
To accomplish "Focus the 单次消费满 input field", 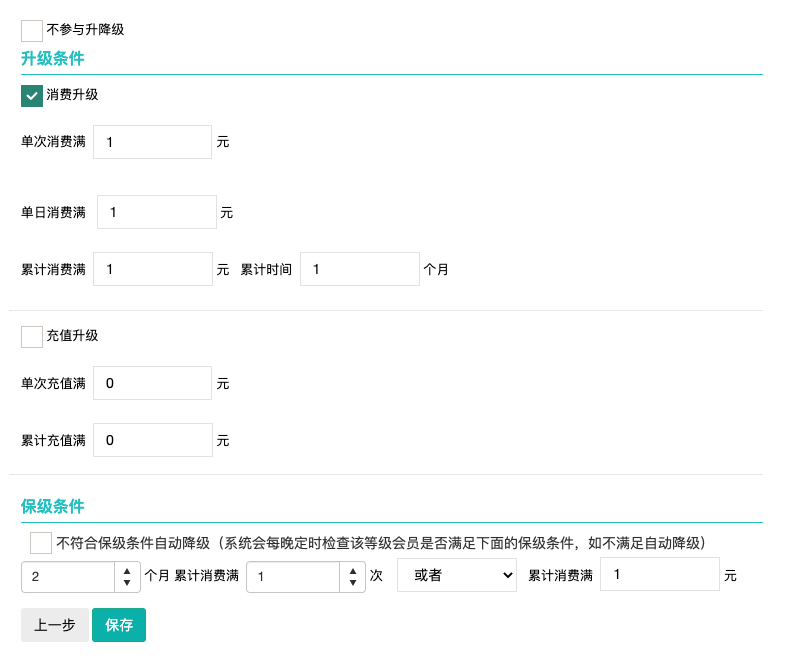I will pyautogui.click(x=153, y=142).
